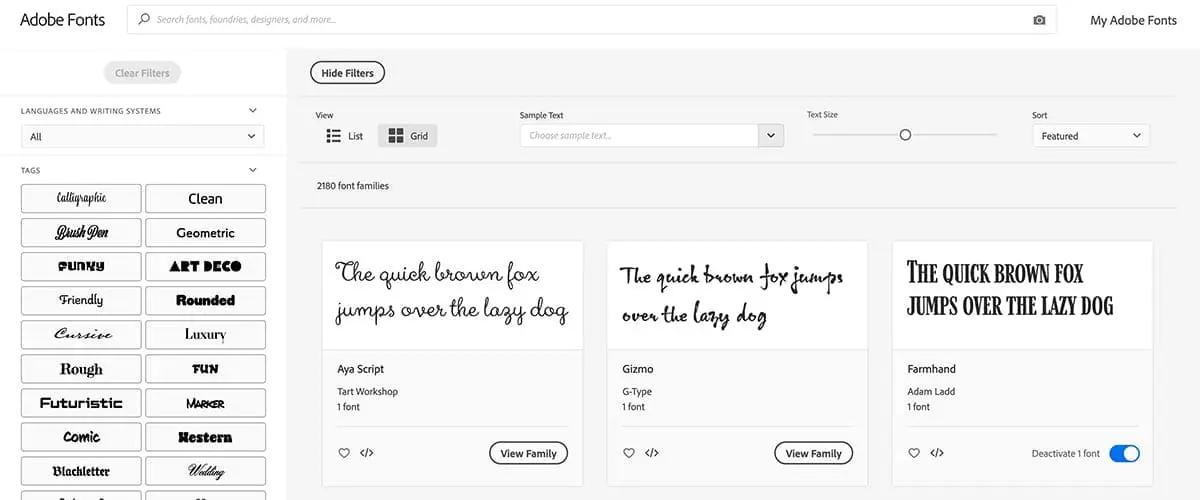Go to Adobe Fonts home logo
Image resolution: width=1200 pixels, height=500 pixels.
62,20
